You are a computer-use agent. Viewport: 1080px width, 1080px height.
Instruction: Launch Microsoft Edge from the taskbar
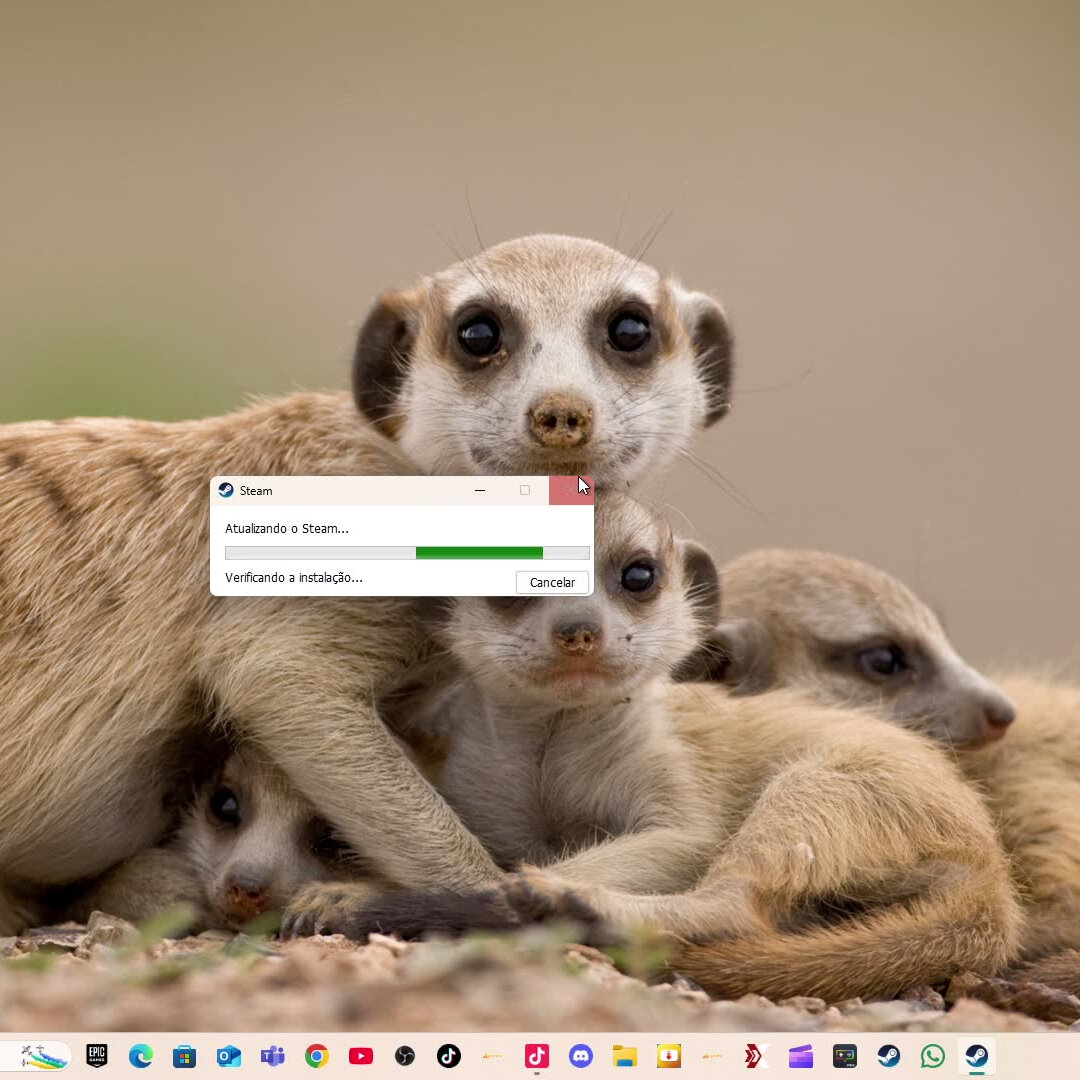pos(141,1056)
